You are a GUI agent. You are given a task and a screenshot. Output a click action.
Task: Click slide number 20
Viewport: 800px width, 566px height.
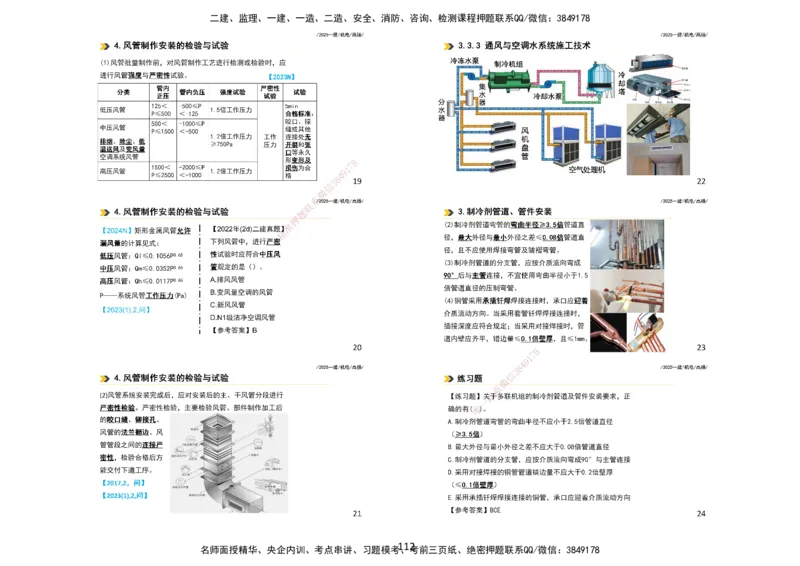click(x=357, y=348)
